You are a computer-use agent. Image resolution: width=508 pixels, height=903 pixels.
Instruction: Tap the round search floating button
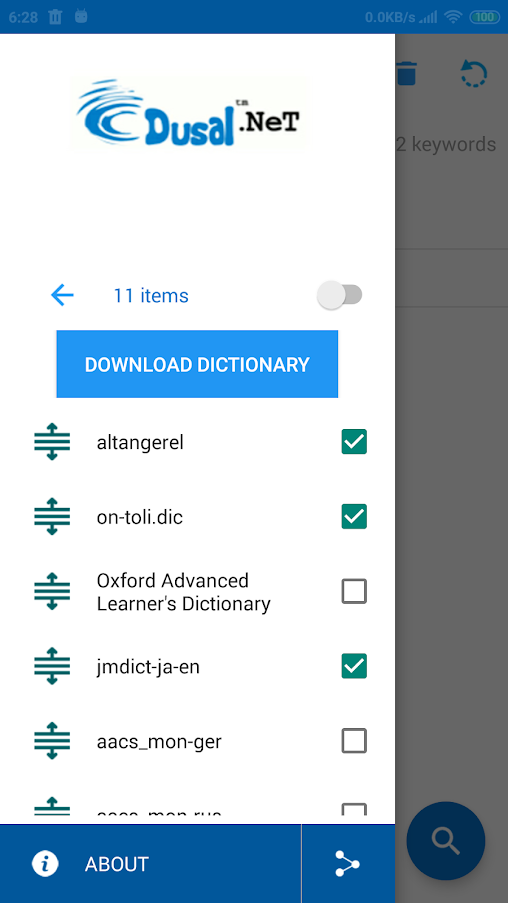coord(446,841)
